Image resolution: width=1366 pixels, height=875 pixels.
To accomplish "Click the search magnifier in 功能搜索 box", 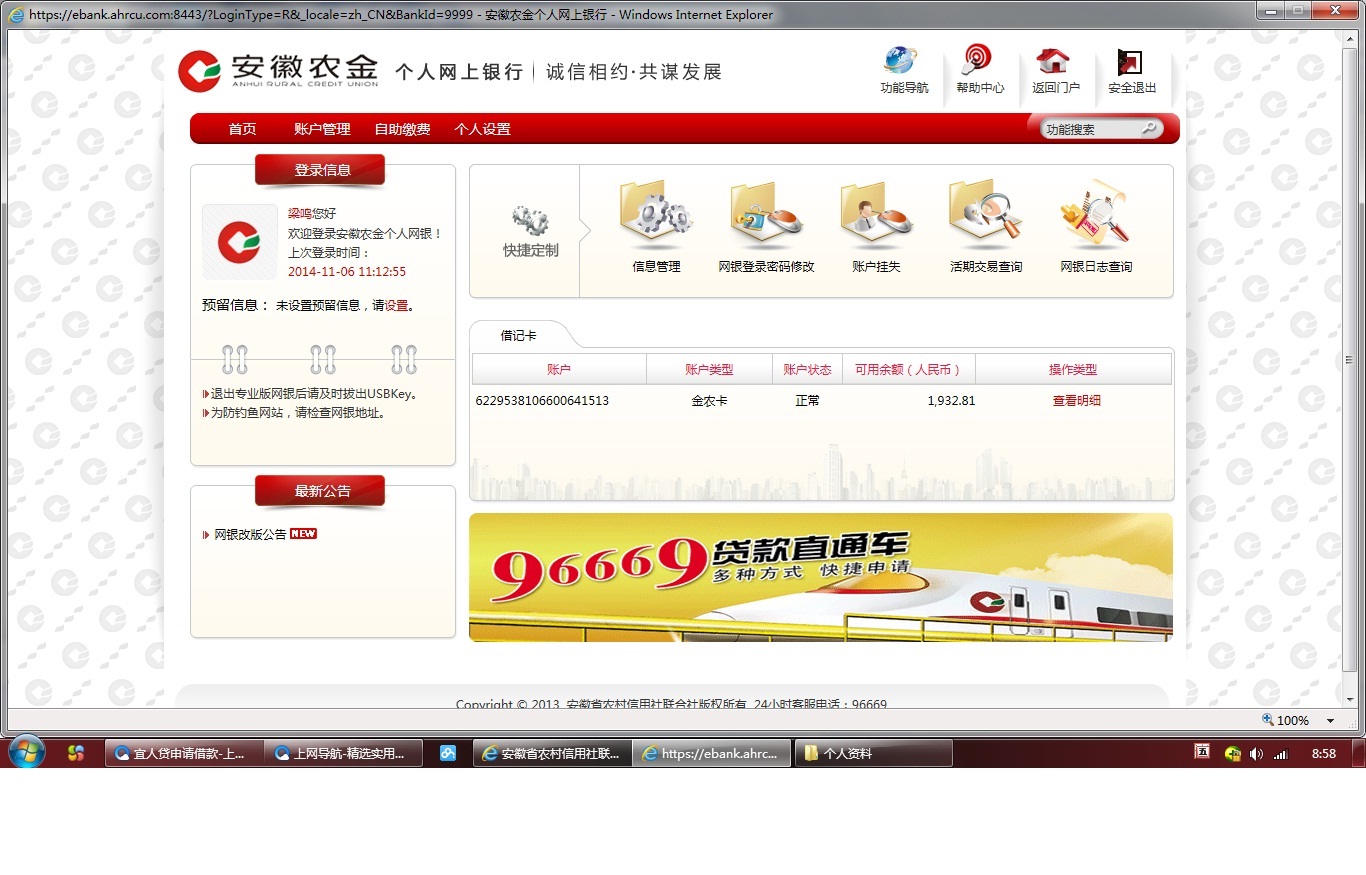I will coord(1149,128).
